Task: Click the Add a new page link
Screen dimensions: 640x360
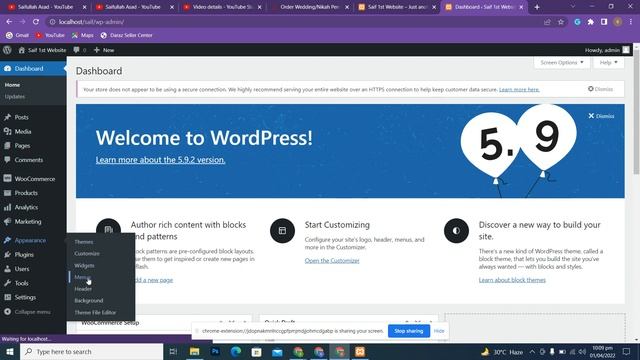Action: [x=153, y=280]
